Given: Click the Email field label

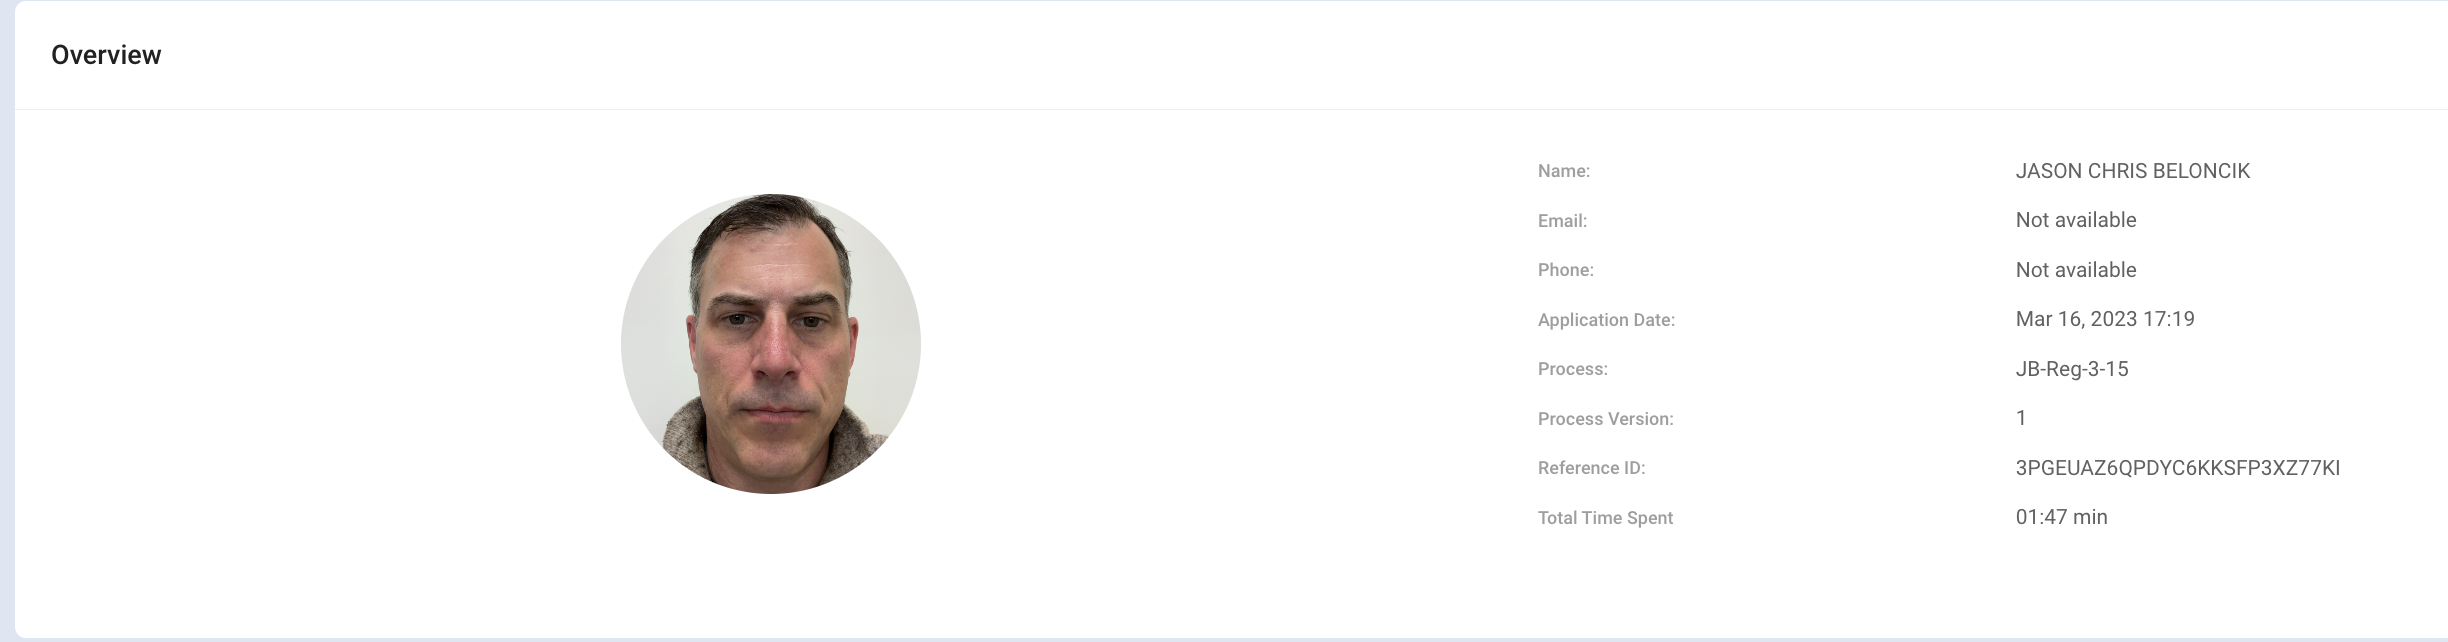Looking at the screenshot, I should click(1562, 221).
